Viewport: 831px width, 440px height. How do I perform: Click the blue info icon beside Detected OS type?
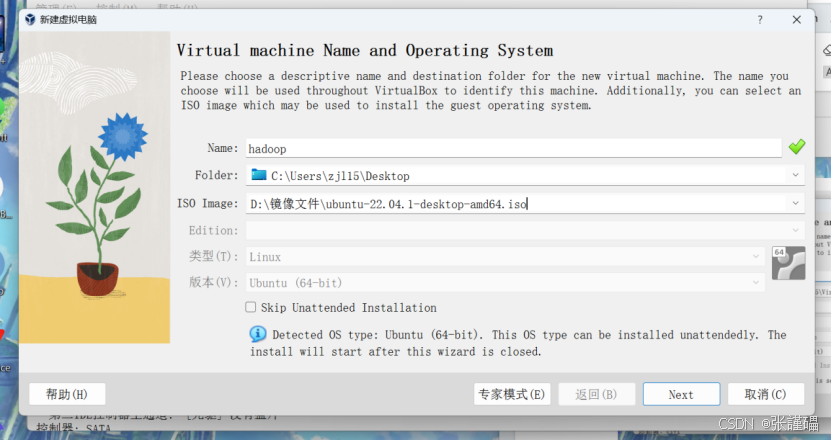tap(258, 334)
